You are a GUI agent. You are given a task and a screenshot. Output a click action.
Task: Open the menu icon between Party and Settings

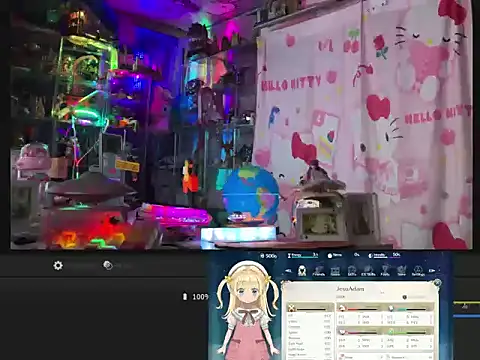coord(402,271)
